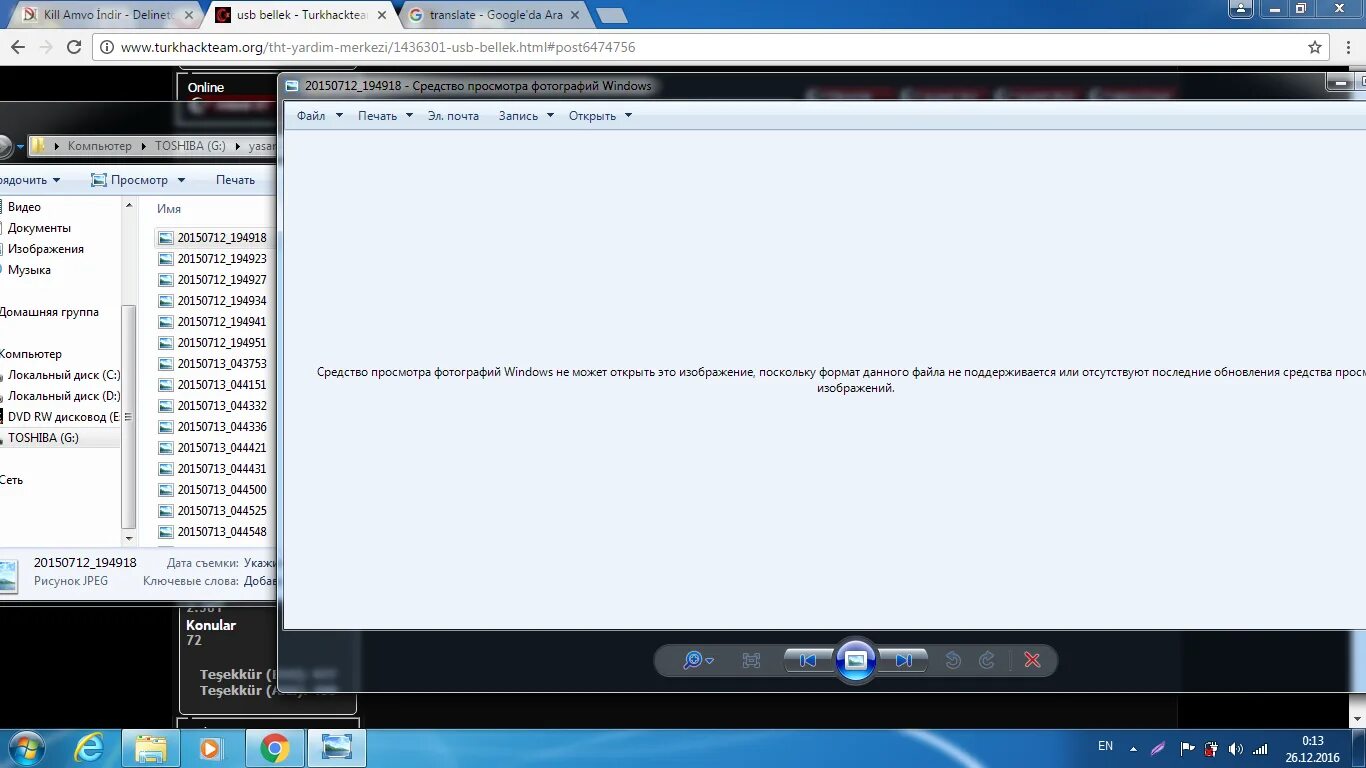Expand Просмотр dropdown arrow in Explorer
Viewport: 1366px width, 768px height.
(181, 180)
